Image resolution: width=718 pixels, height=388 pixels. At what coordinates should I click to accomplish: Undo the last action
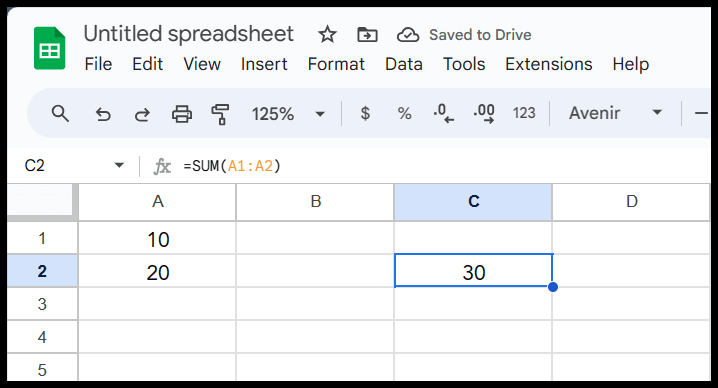[103, 114]
